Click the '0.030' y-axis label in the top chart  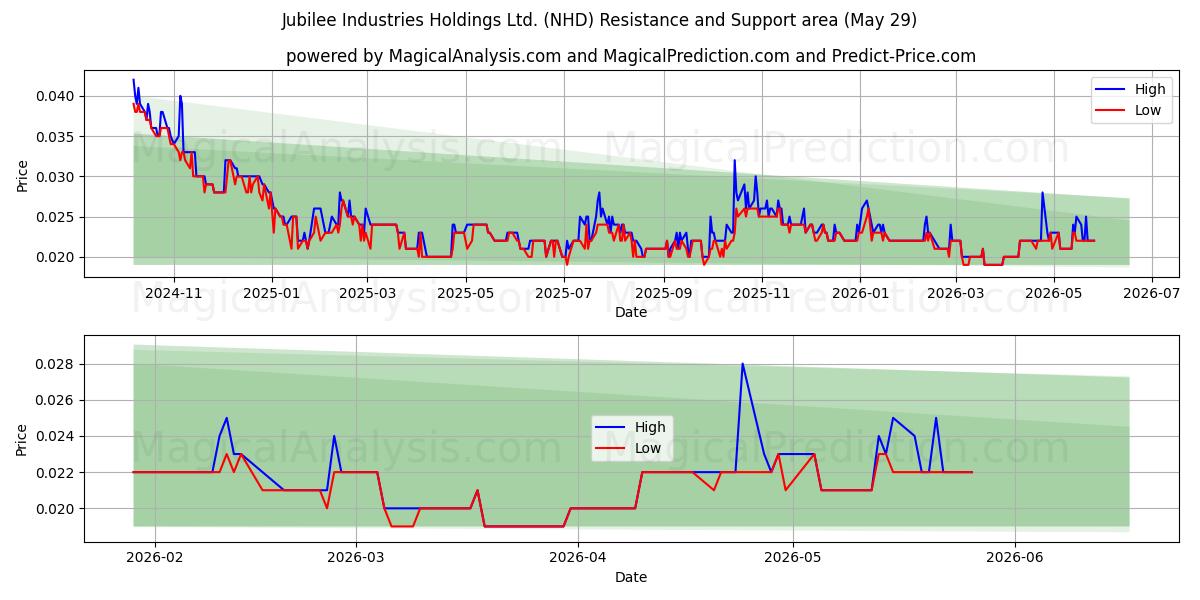point(56,177)
